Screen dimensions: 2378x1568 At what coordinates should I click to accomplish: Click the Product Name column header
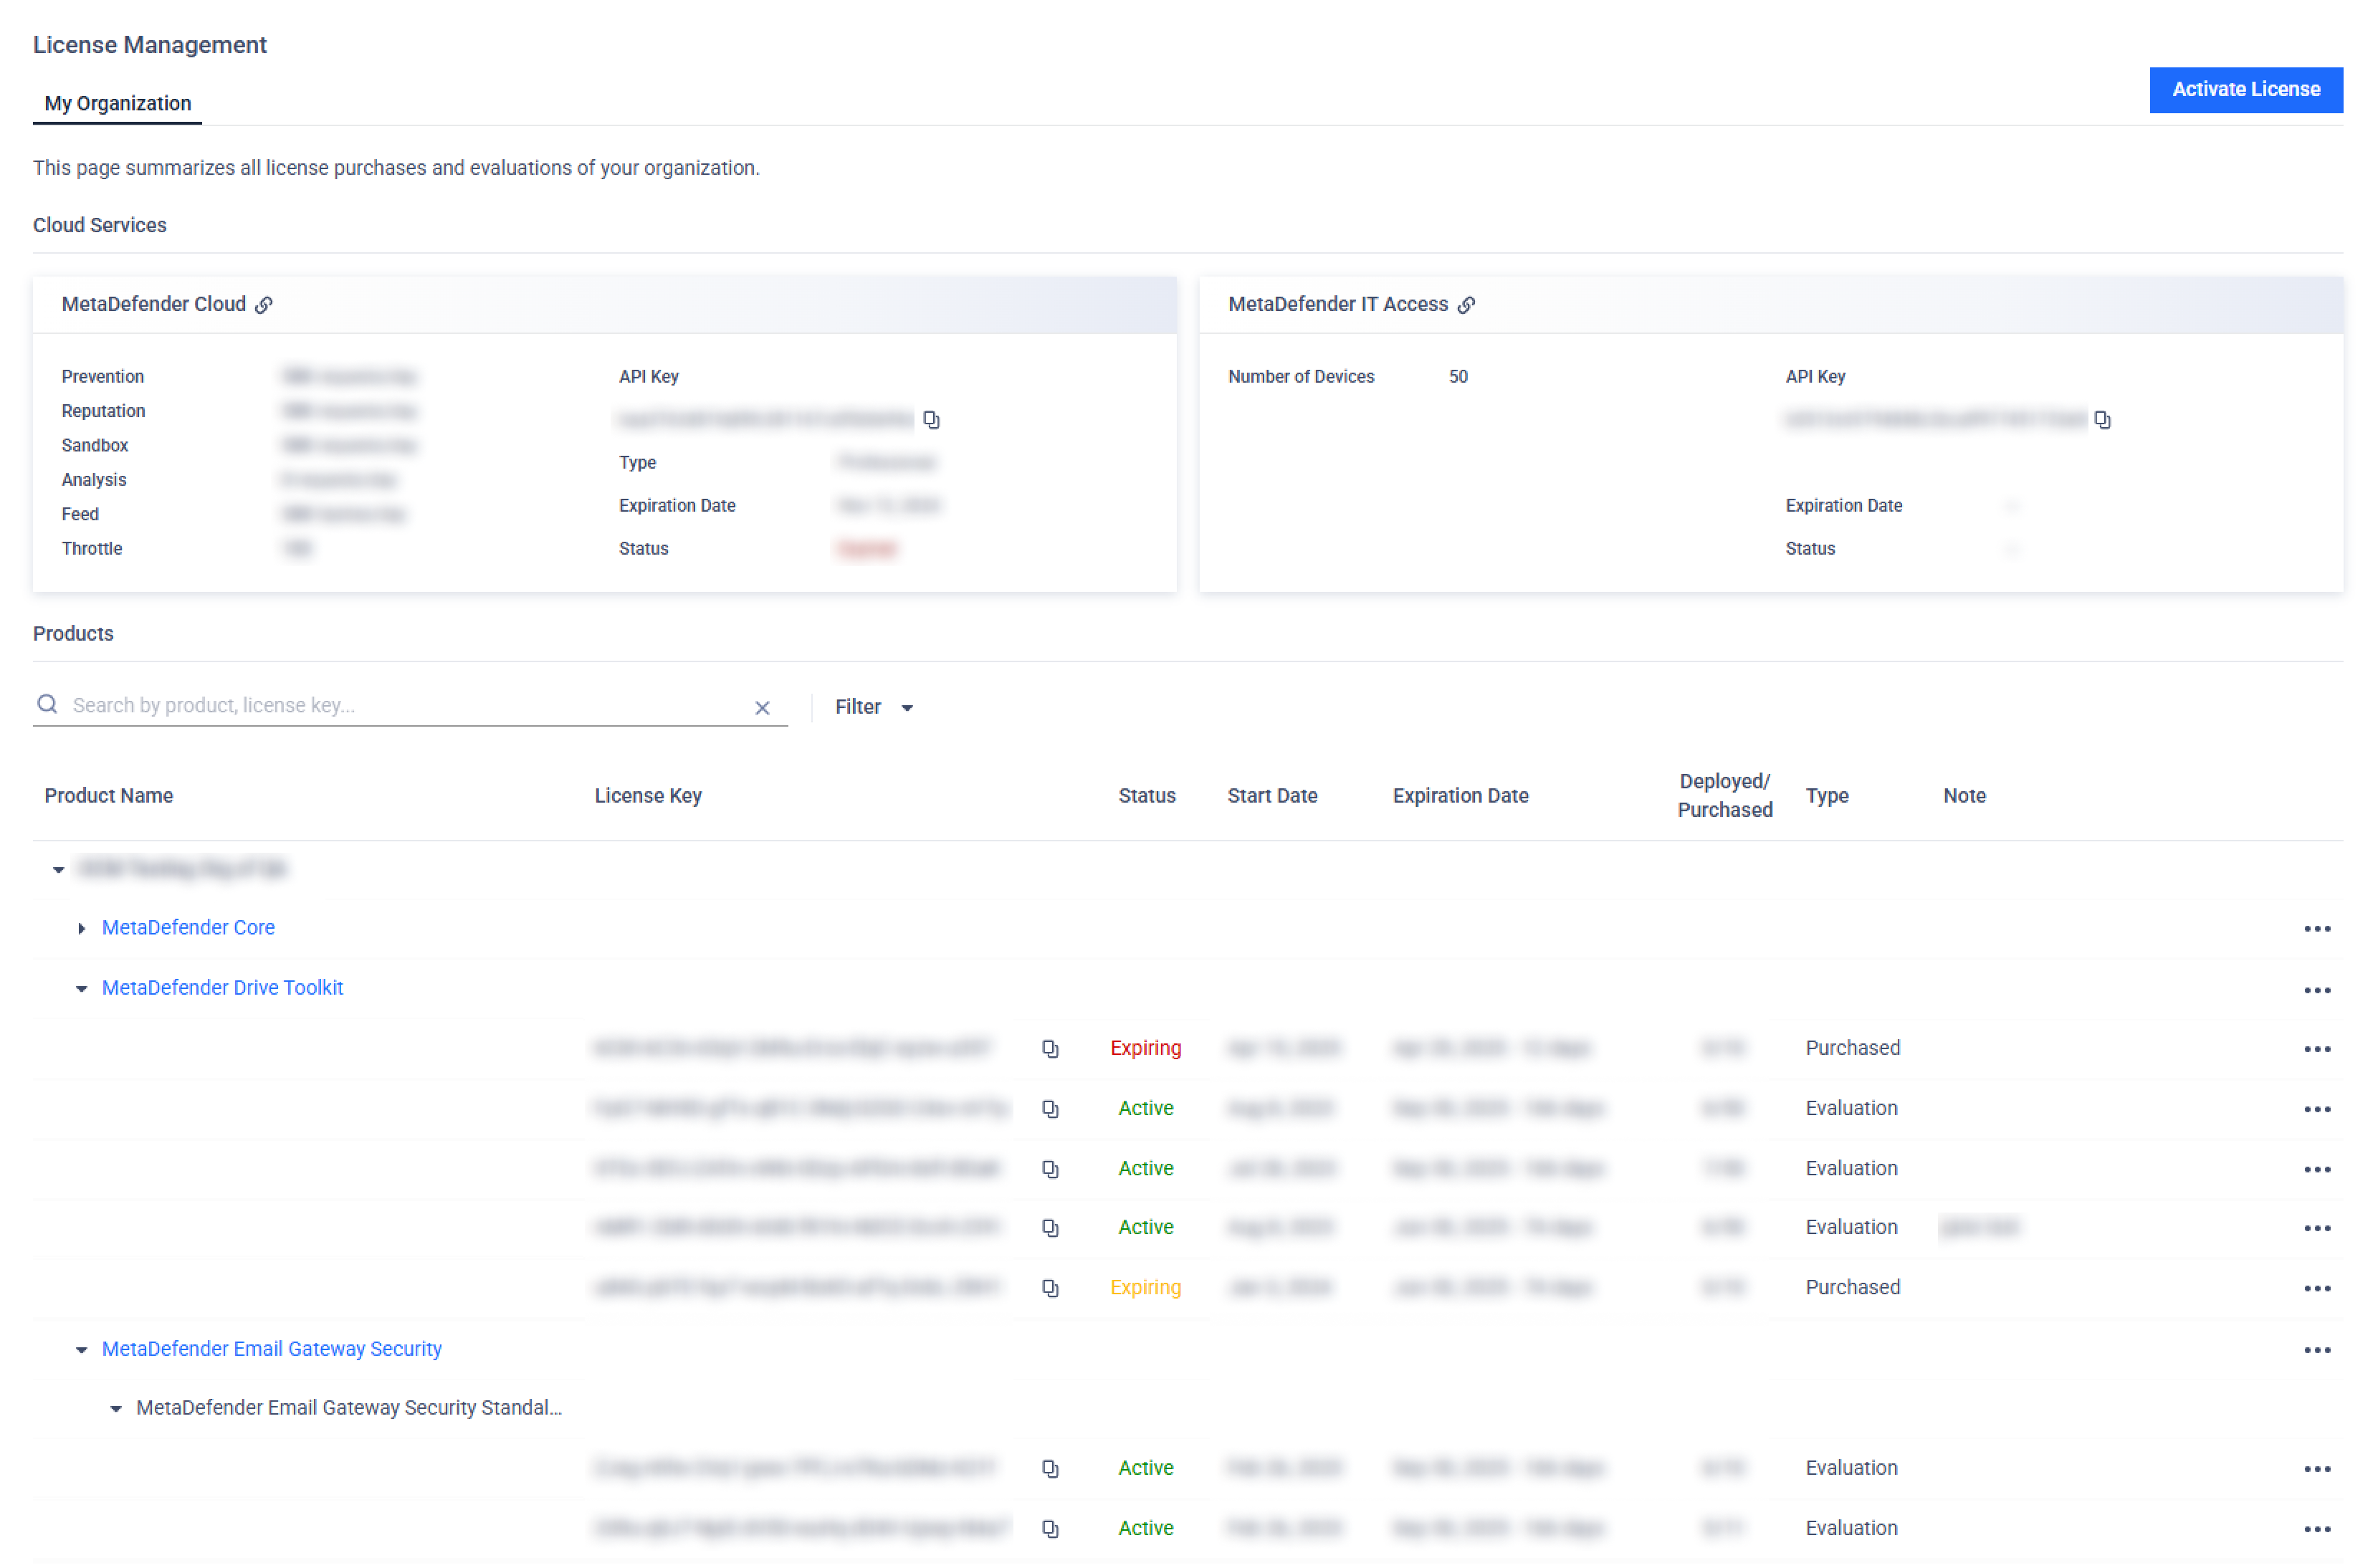click(109, 795)
